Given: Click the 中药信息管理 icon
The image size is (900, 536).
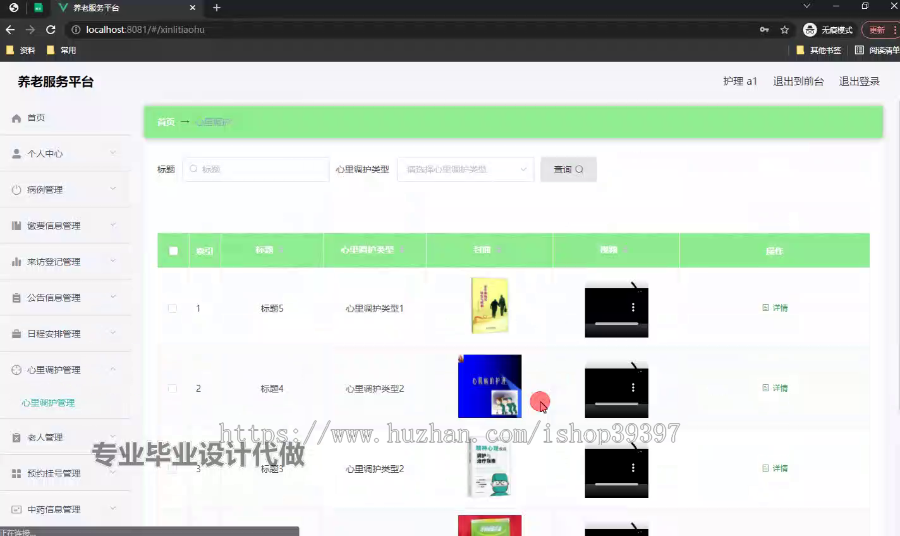Looking at the screenshot, I should 16,510.
